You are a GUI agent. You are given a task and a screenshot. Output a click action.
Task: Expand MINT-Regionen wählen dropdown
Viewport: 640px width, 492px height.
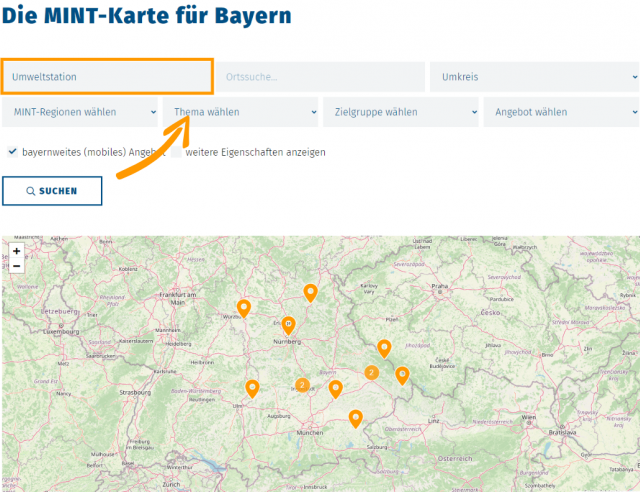(80, 112)
